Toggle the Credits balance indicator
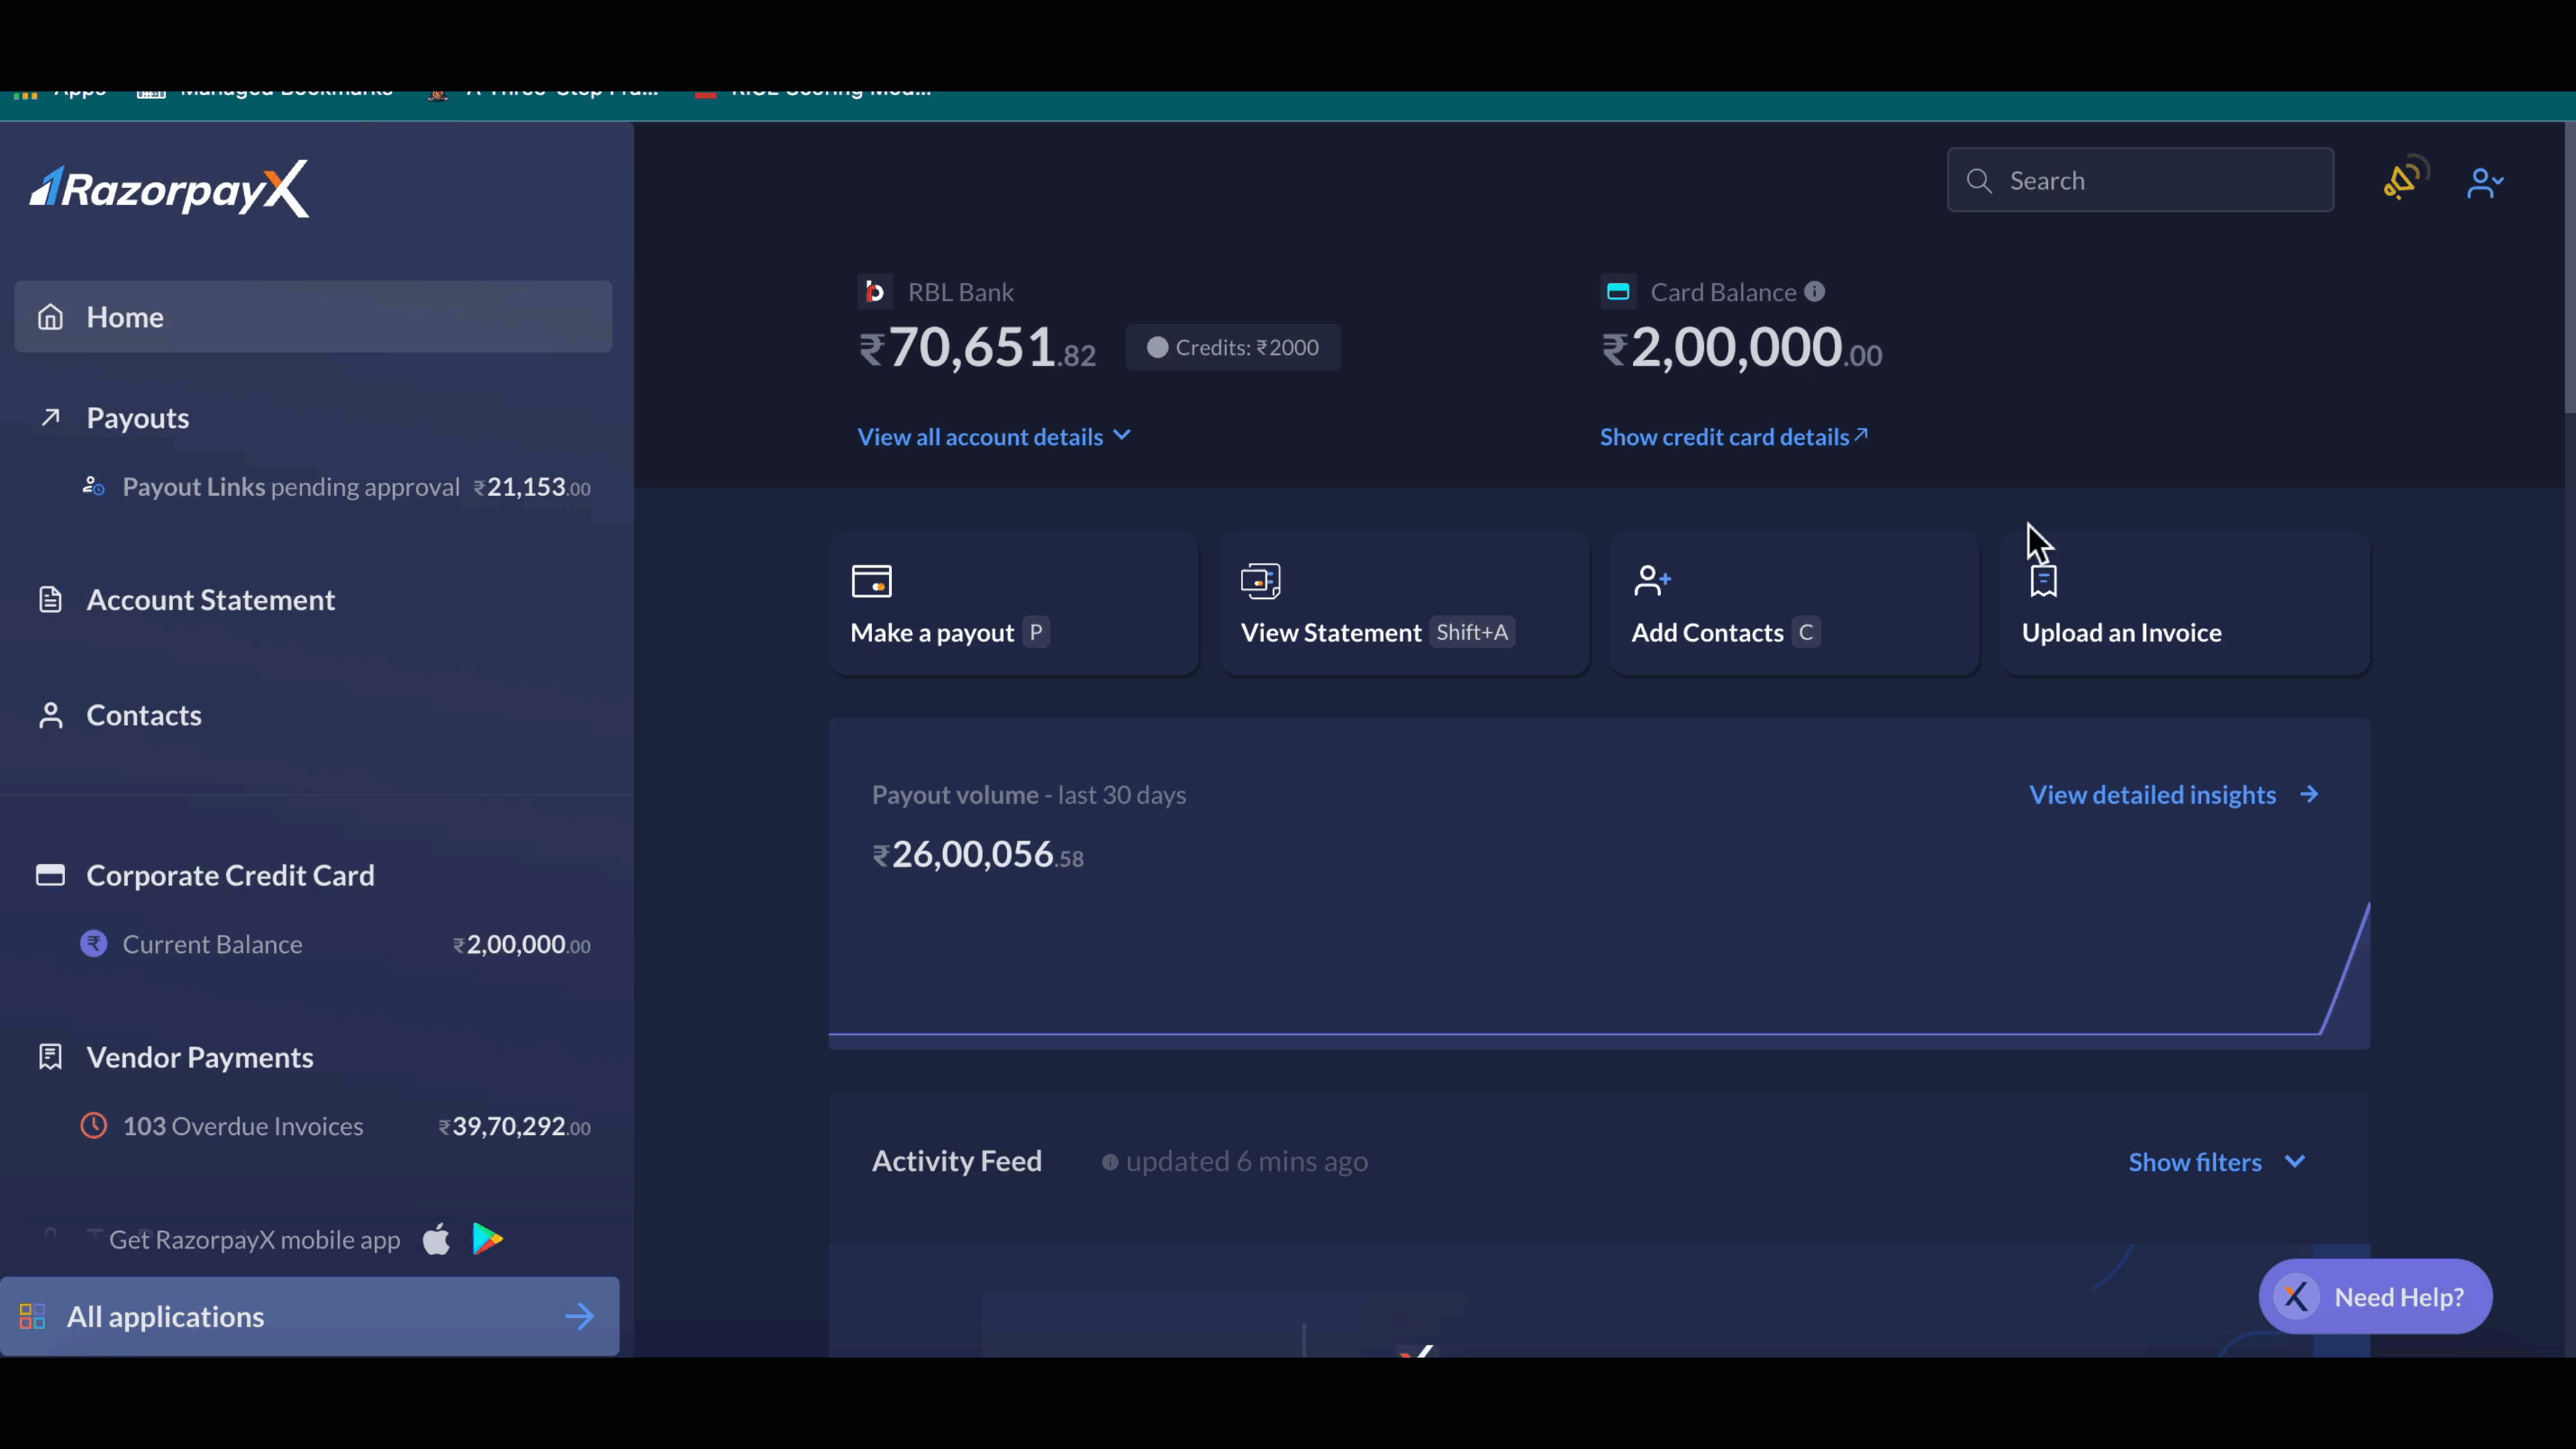 click(1233, 347)
